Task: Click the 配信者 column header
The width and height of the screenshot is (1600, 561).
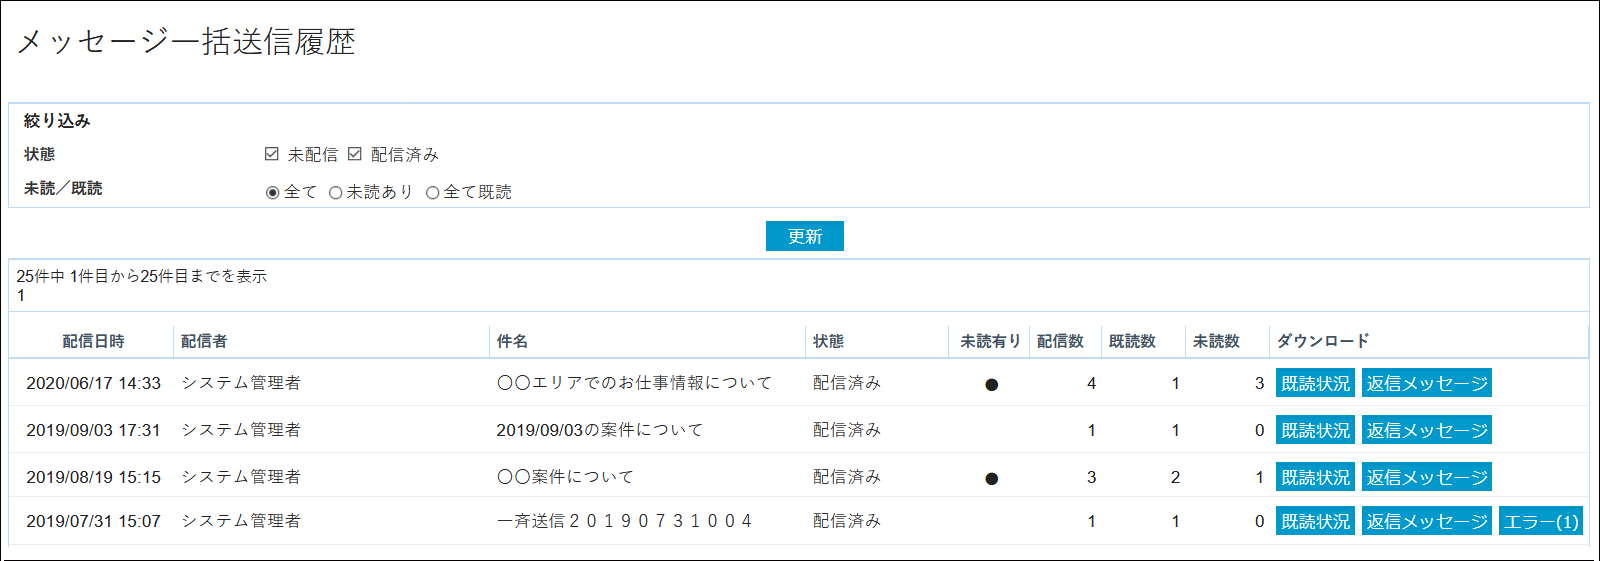Action: (204, 341)
